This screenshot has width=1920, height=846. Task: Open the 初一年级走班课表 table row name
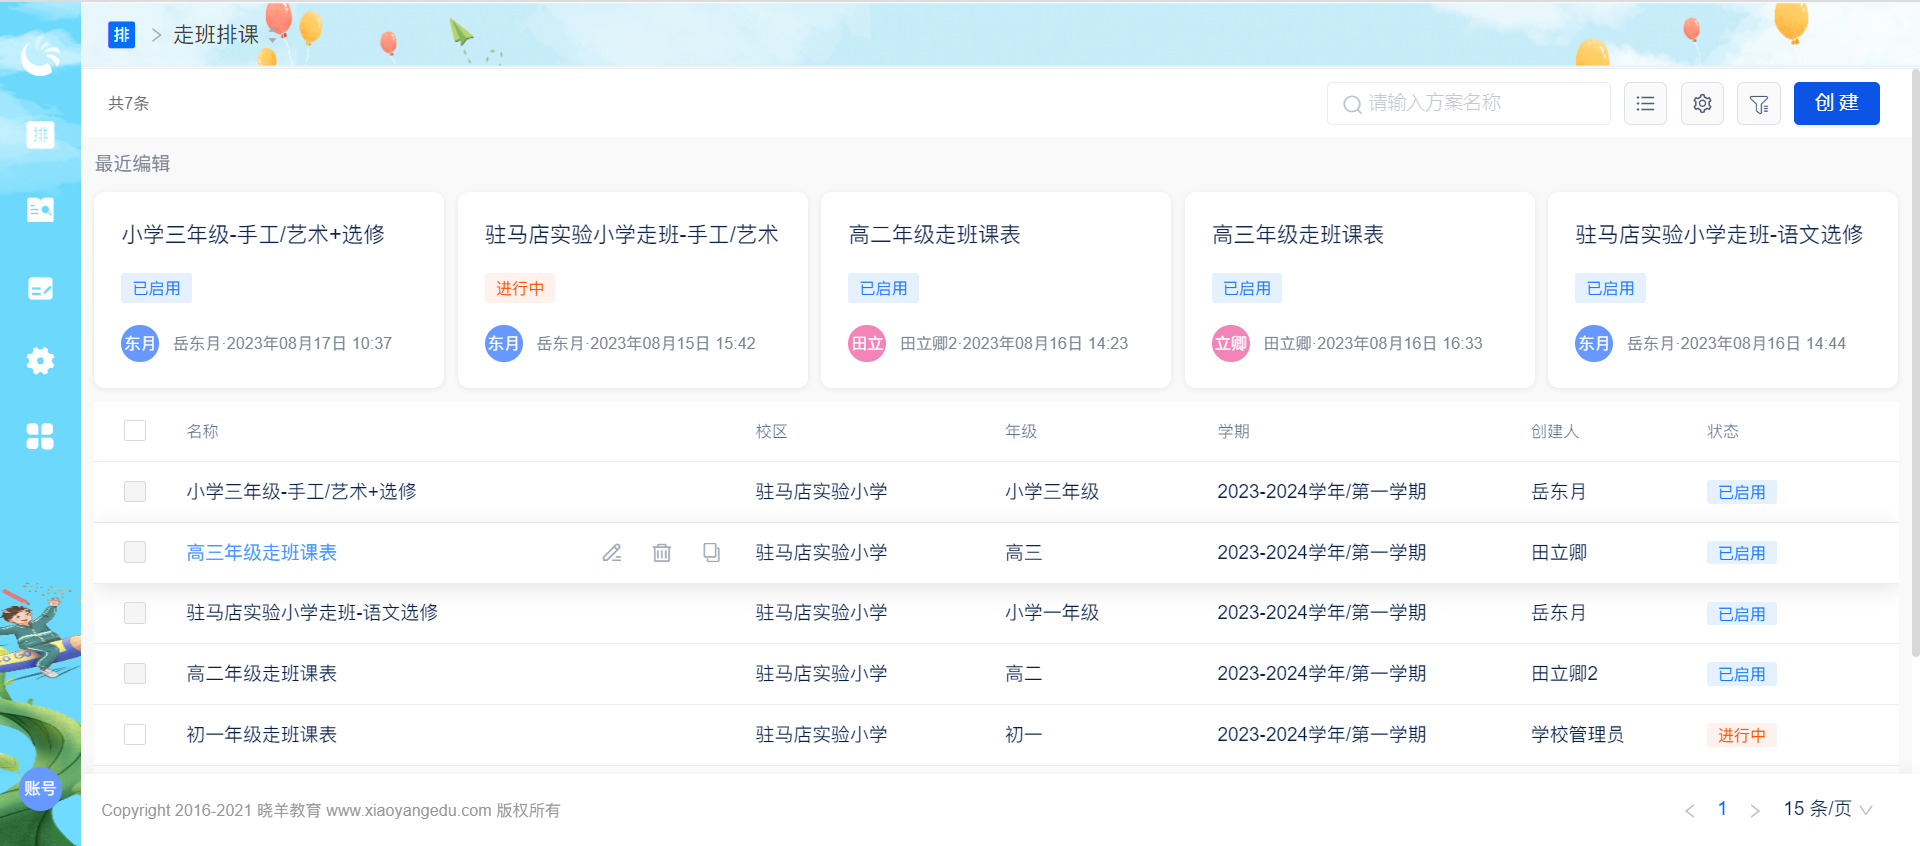(262, 734)
